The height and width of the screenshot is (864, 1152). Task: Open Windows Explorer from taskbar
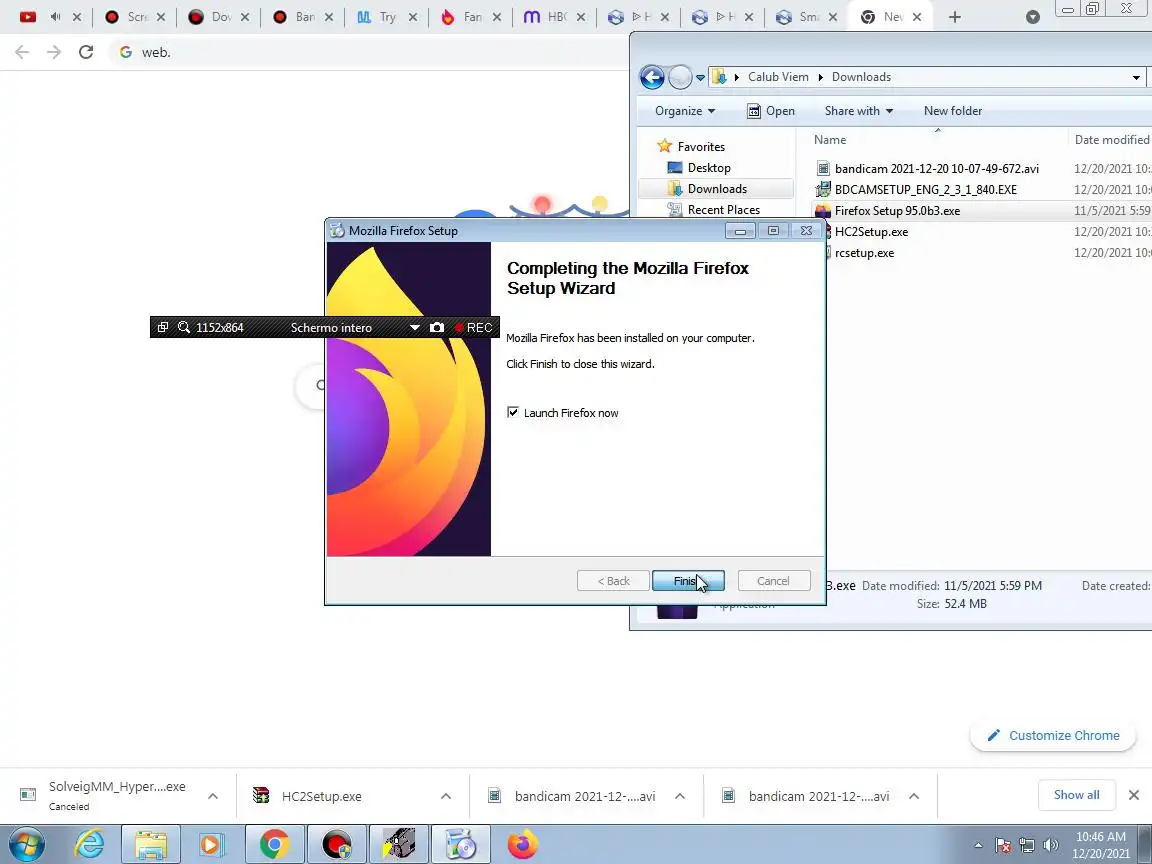(x=151, y=844)
